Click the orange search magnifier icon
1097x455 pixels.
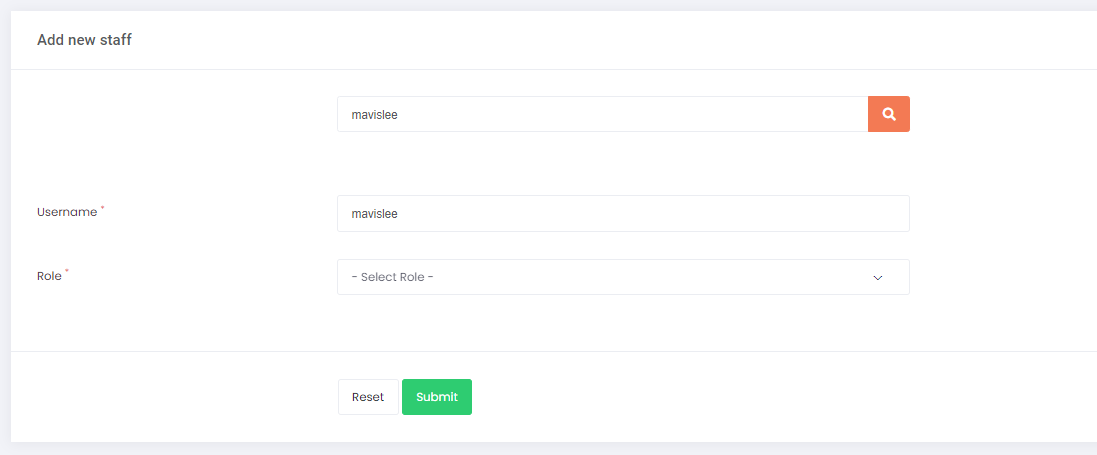888,114
